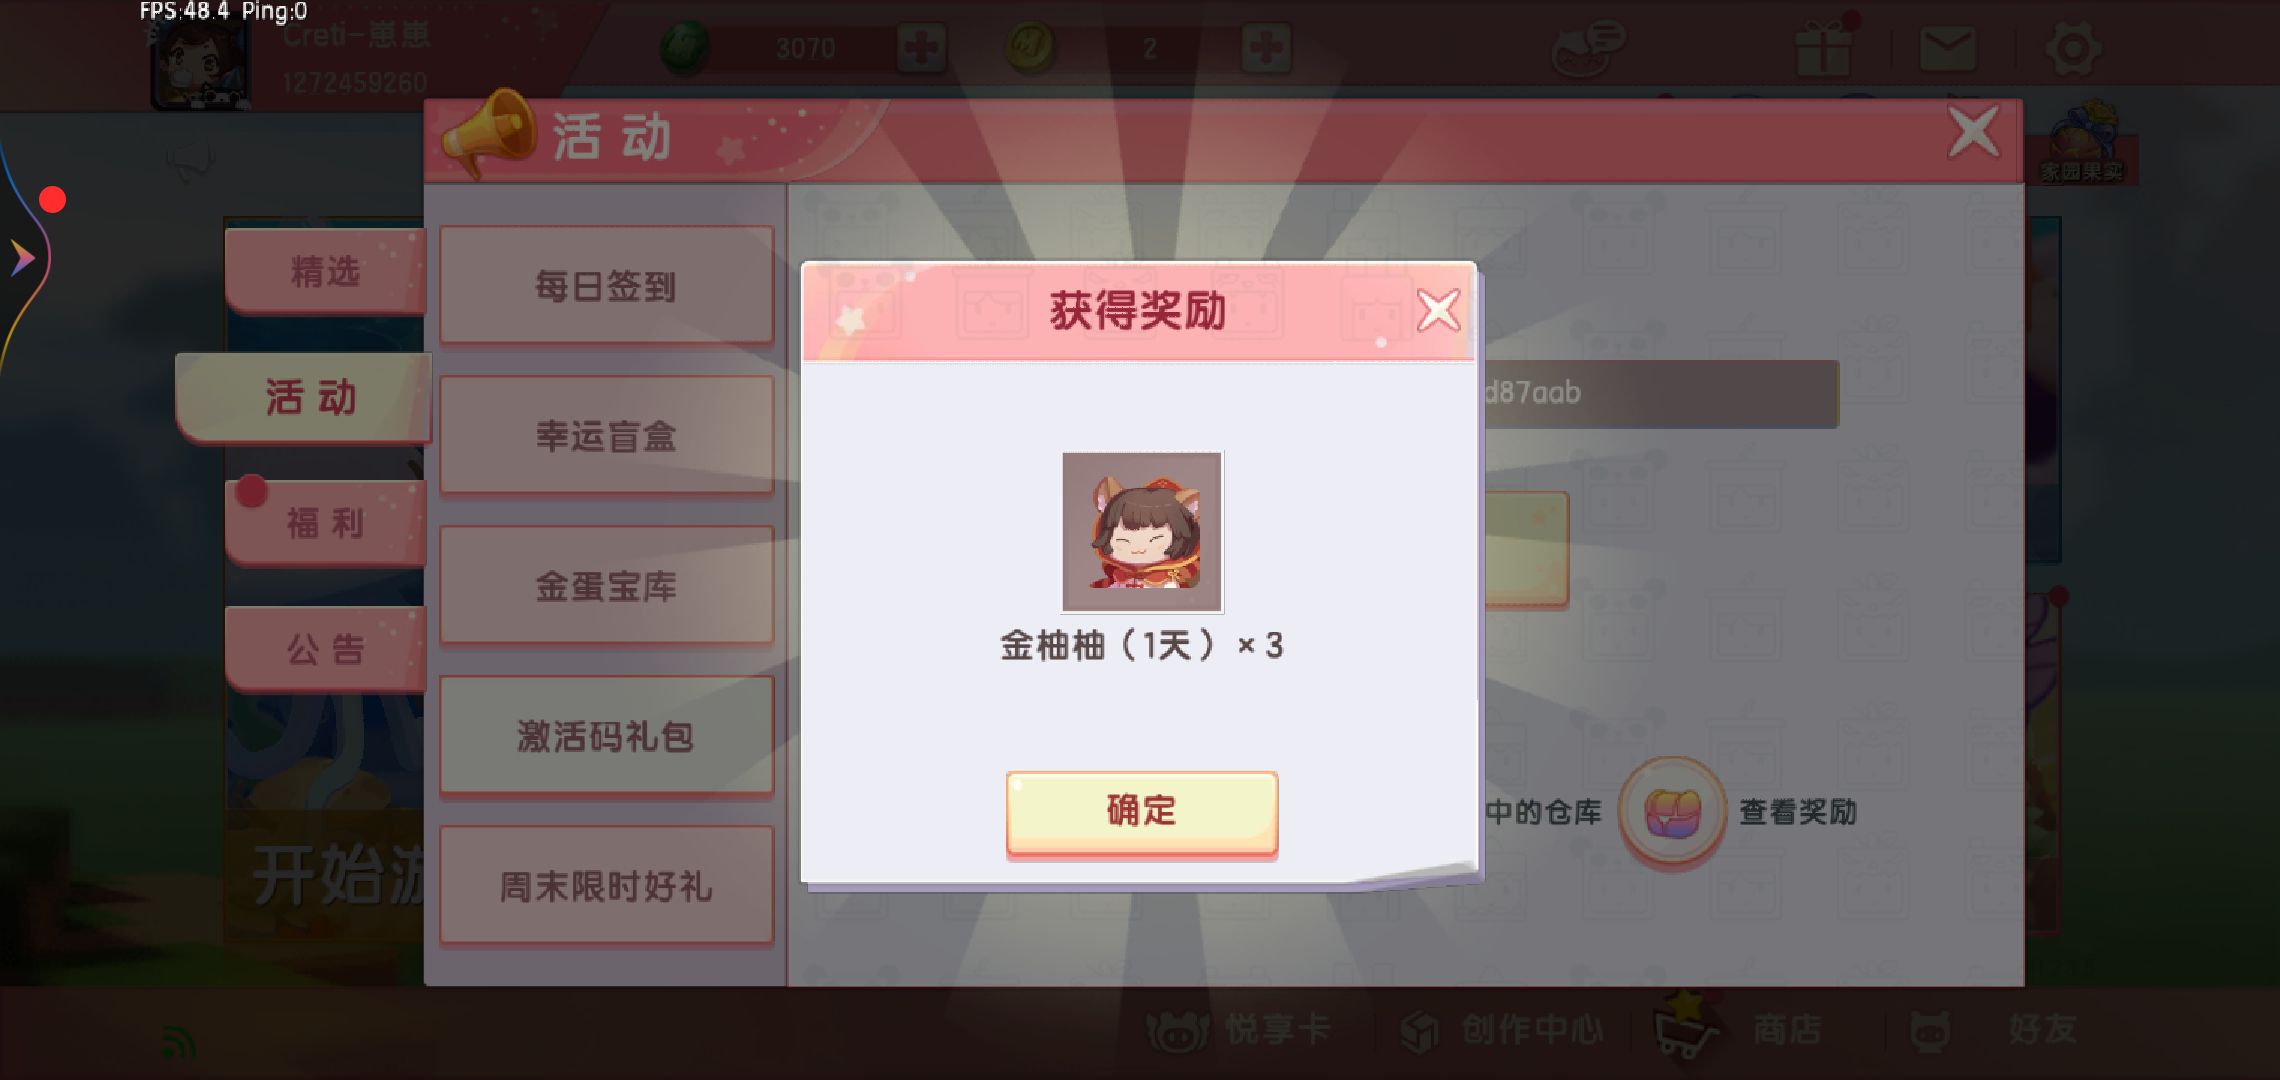
Task: Select 每日签到 daily check-in
Action: (x=606, y=286)
